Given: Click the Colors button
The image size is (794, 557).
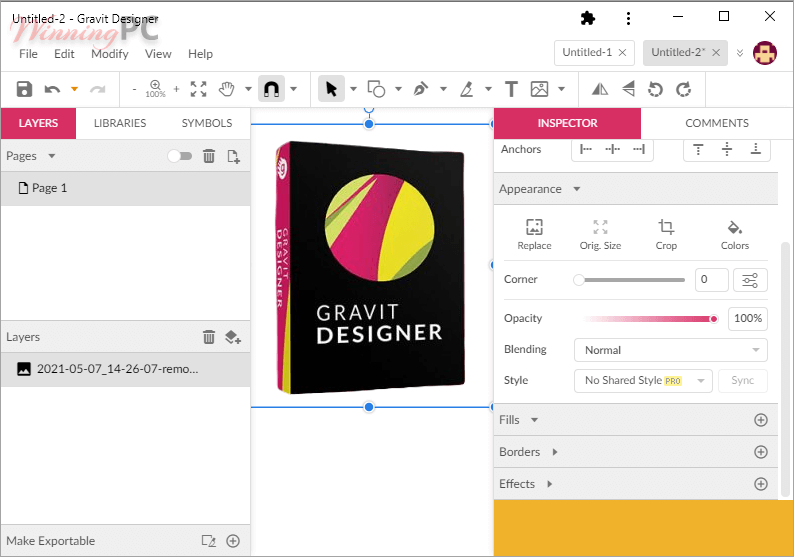Looking at the screenshot, I should (x=735, y=234).
